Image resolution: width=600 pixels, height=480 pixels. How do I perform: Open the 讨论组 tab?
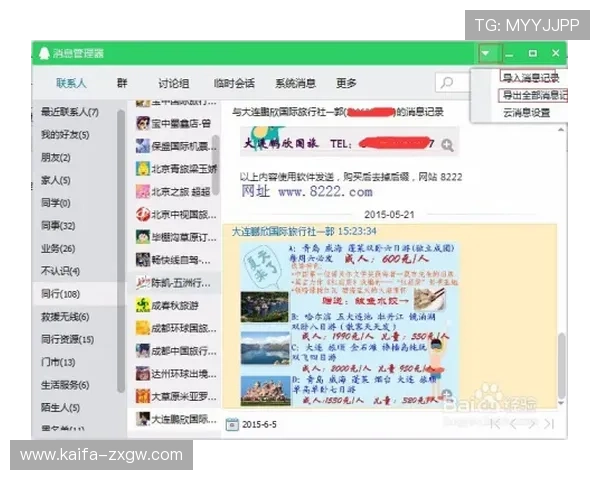coord(174,83)
